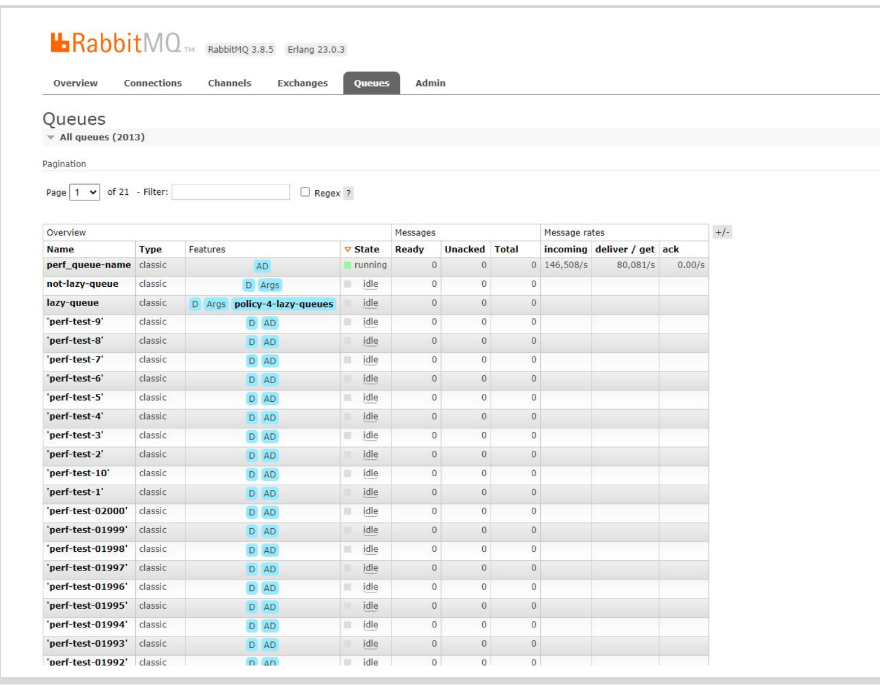Collapse the All queues section
880x685 pixels.
(x=50, y=137)
